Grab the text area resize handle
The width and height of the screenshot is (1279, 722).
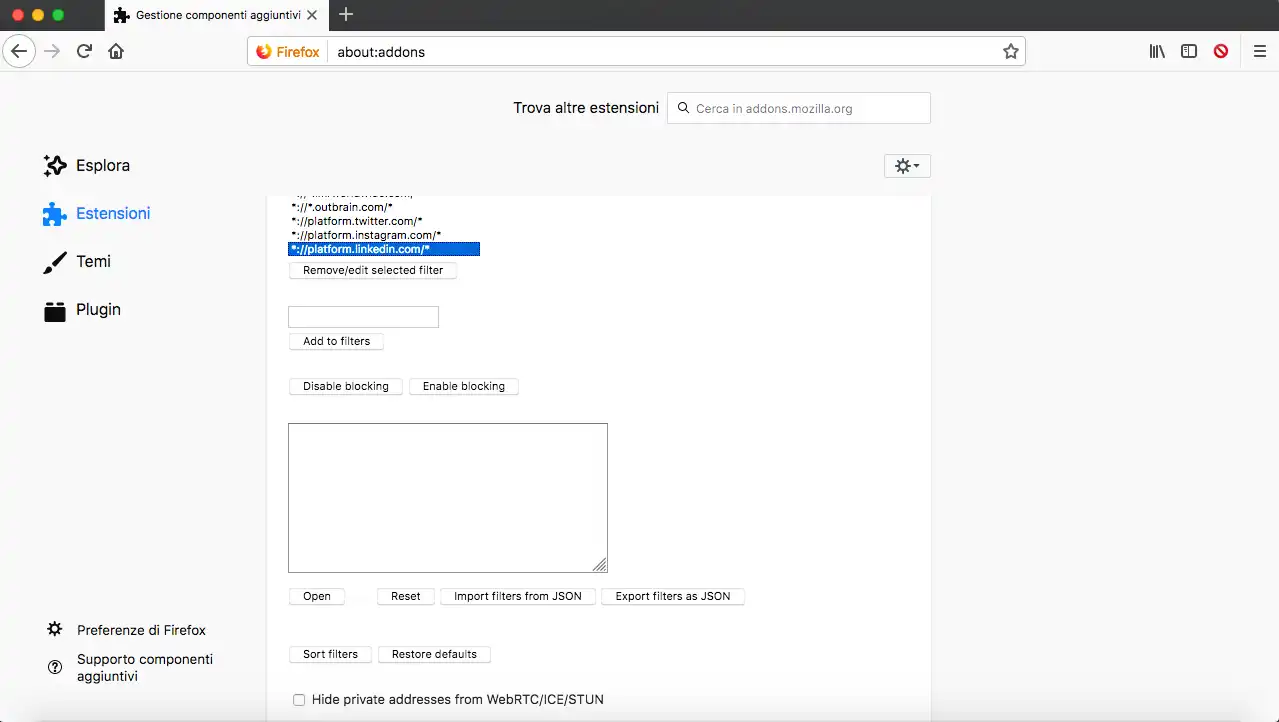pyautogui.click(x=600, y=565)
